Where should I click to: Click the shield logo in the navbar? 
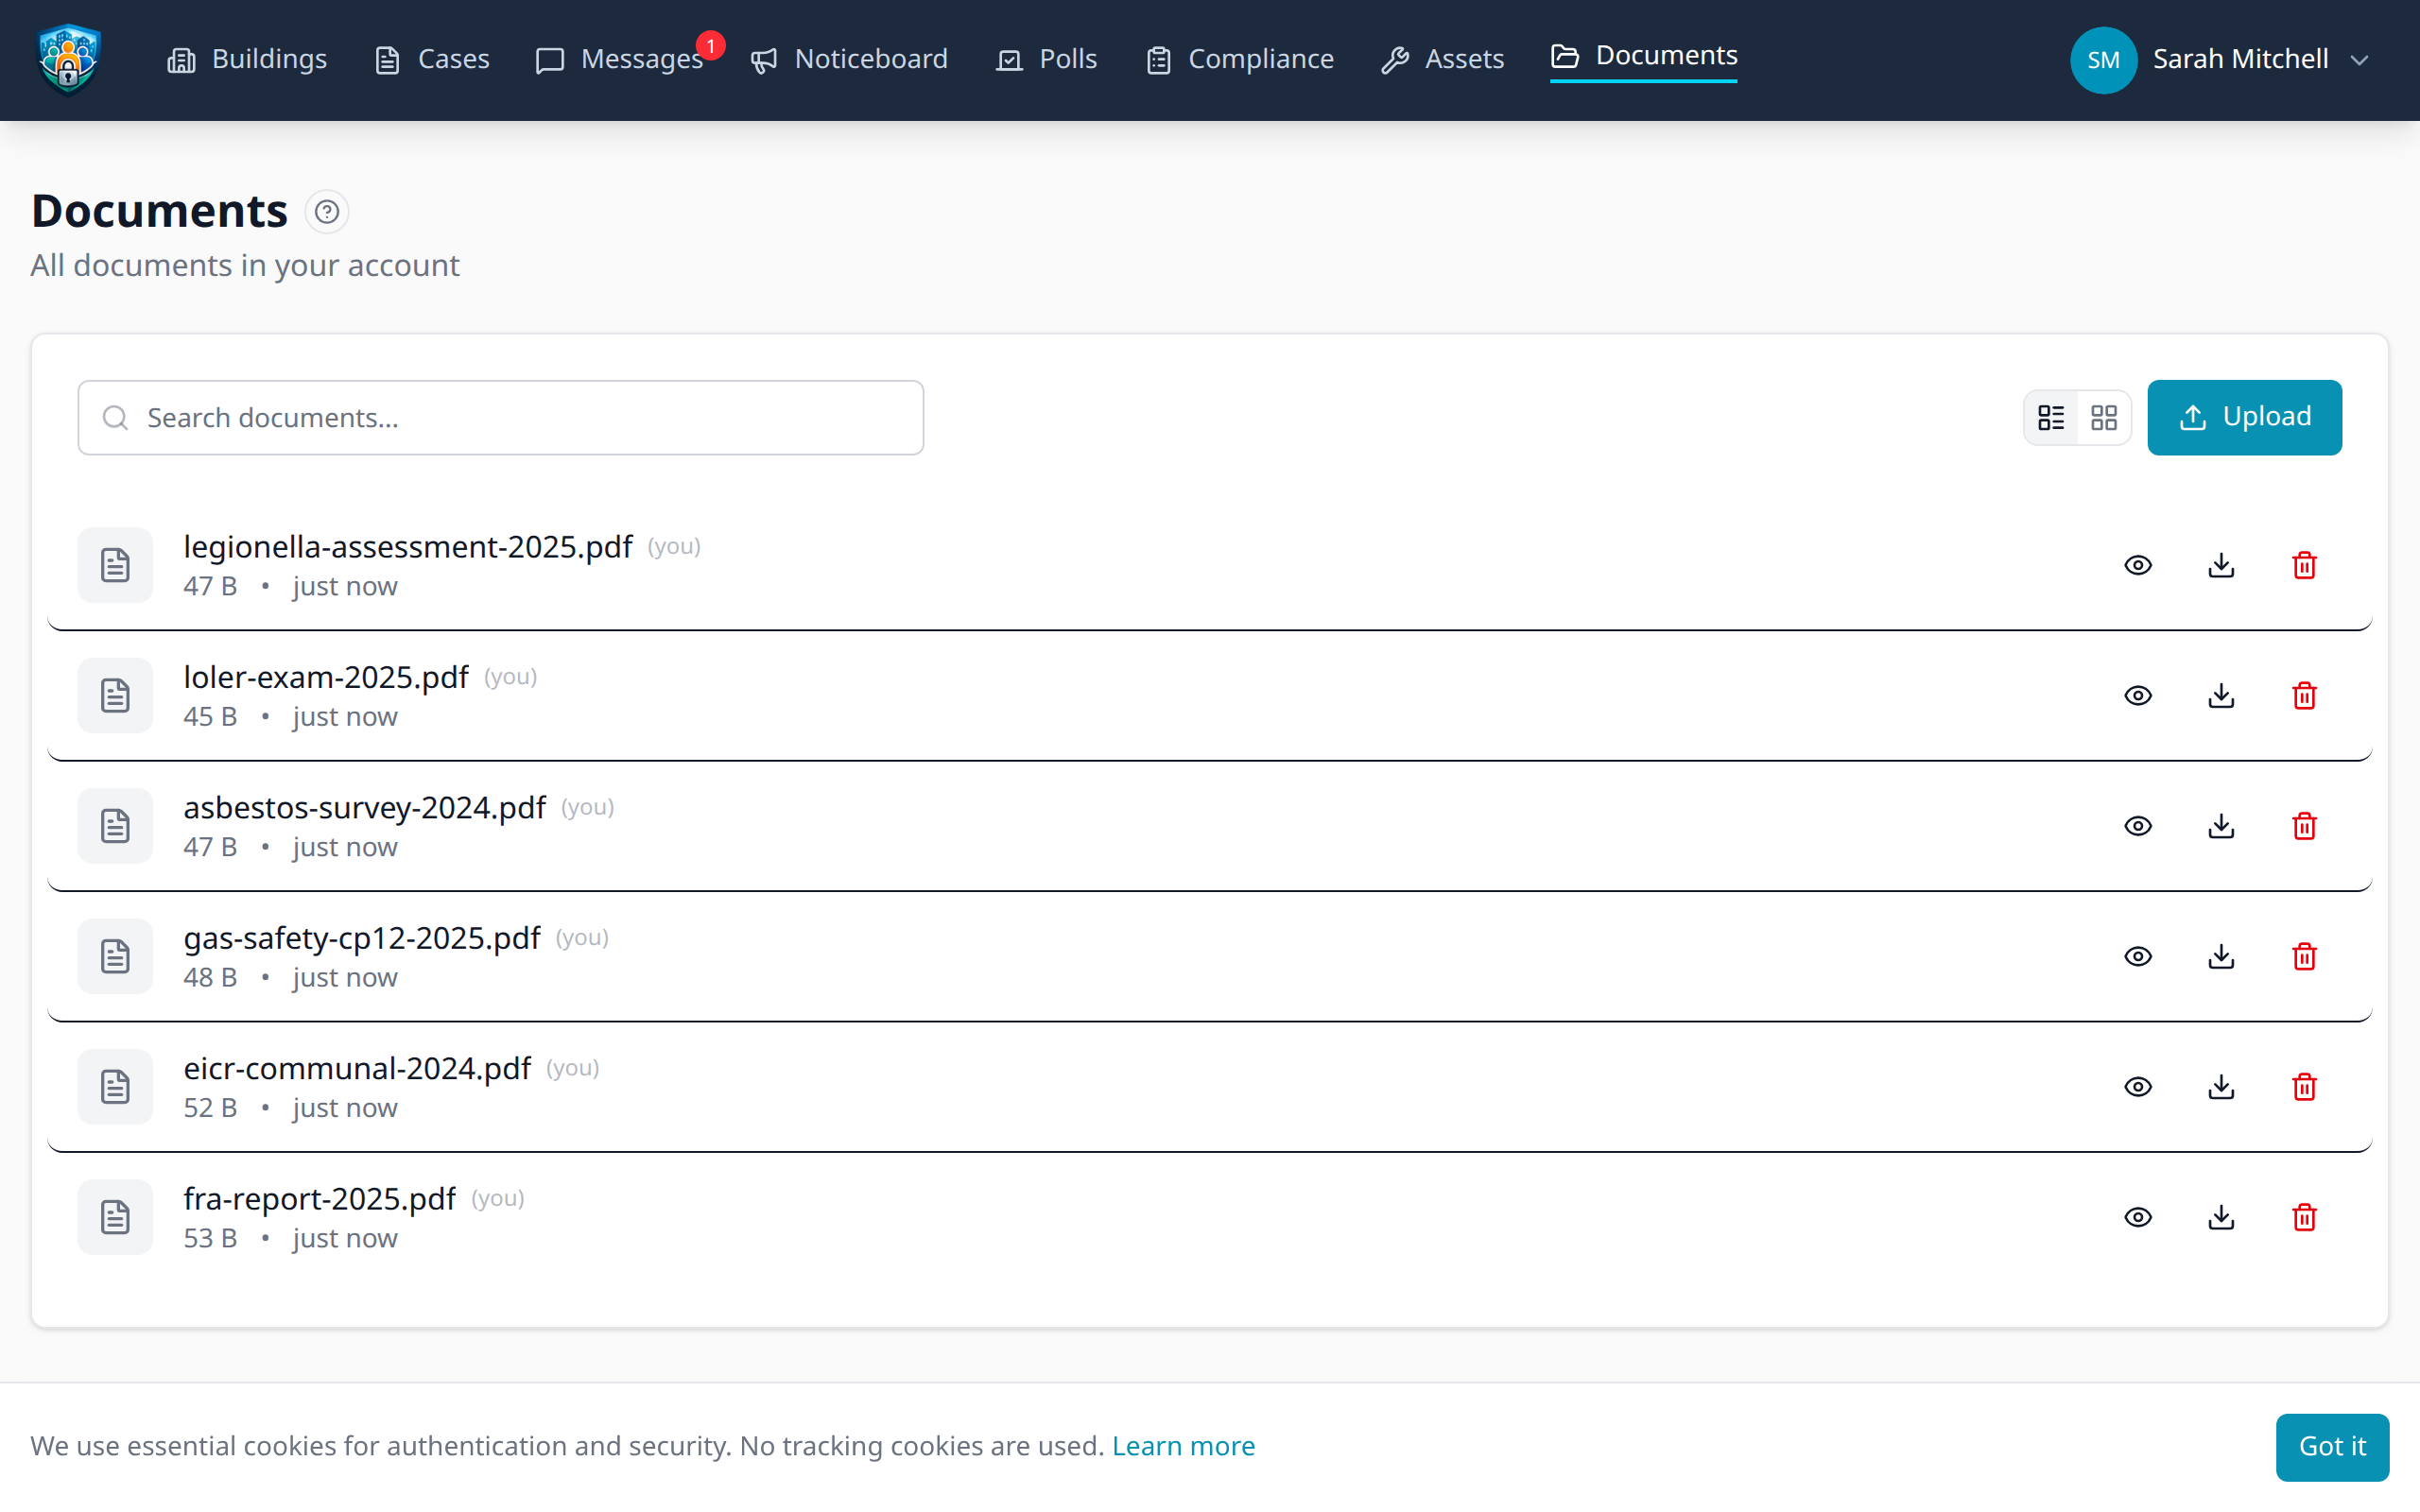tap(68, 59)
